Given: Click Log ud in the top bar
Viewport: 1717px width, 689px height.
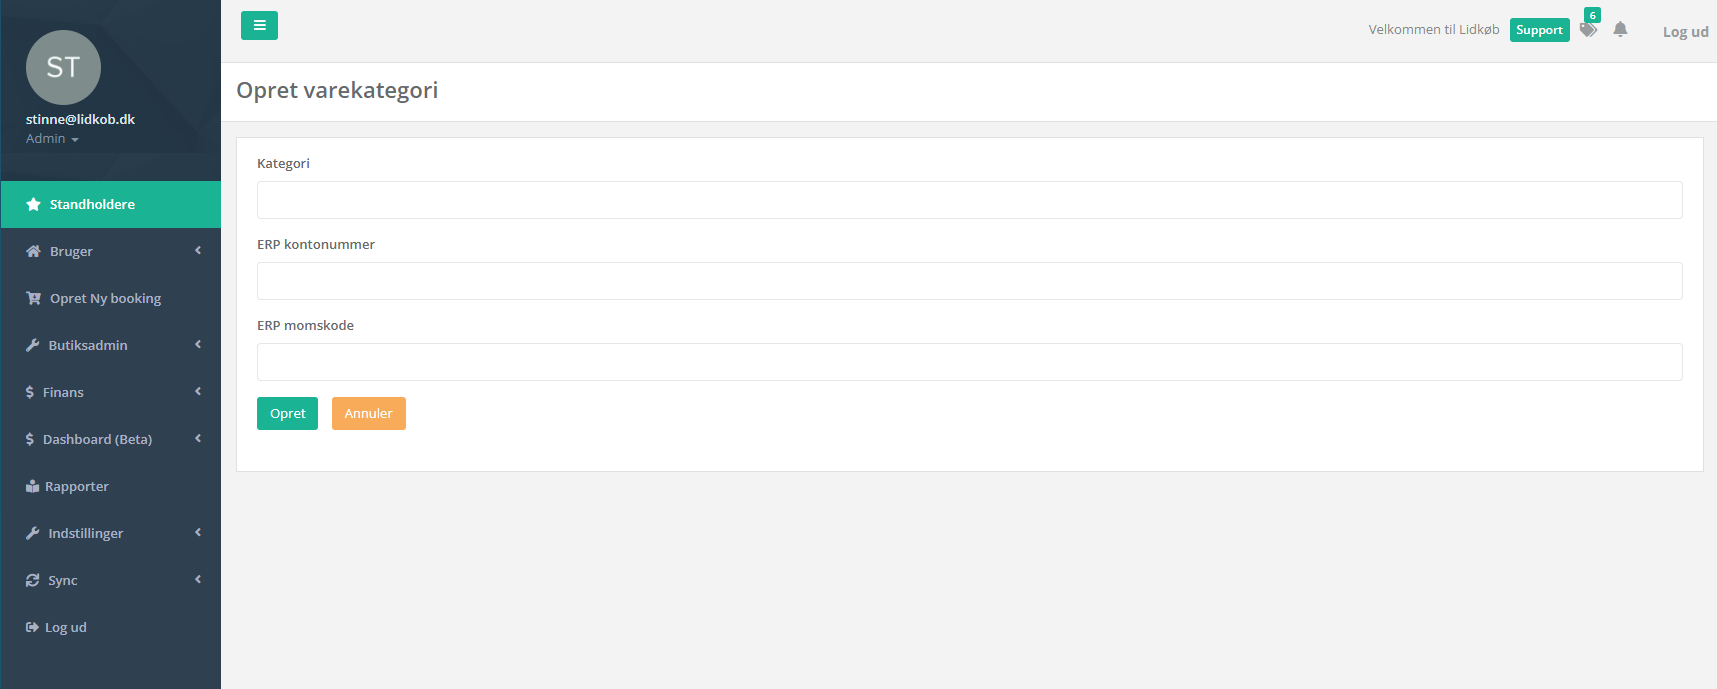Looking at the screenshot, I should pos(1685,32).
